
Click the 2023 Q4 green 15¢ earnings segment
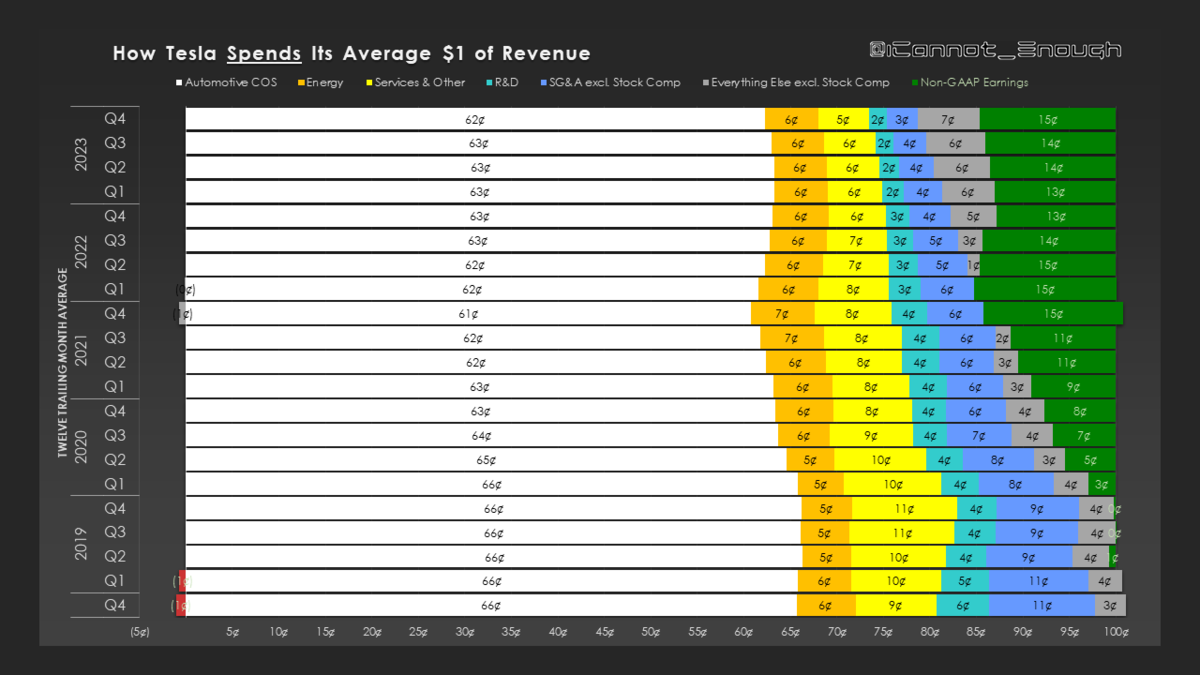[1047, 119]
